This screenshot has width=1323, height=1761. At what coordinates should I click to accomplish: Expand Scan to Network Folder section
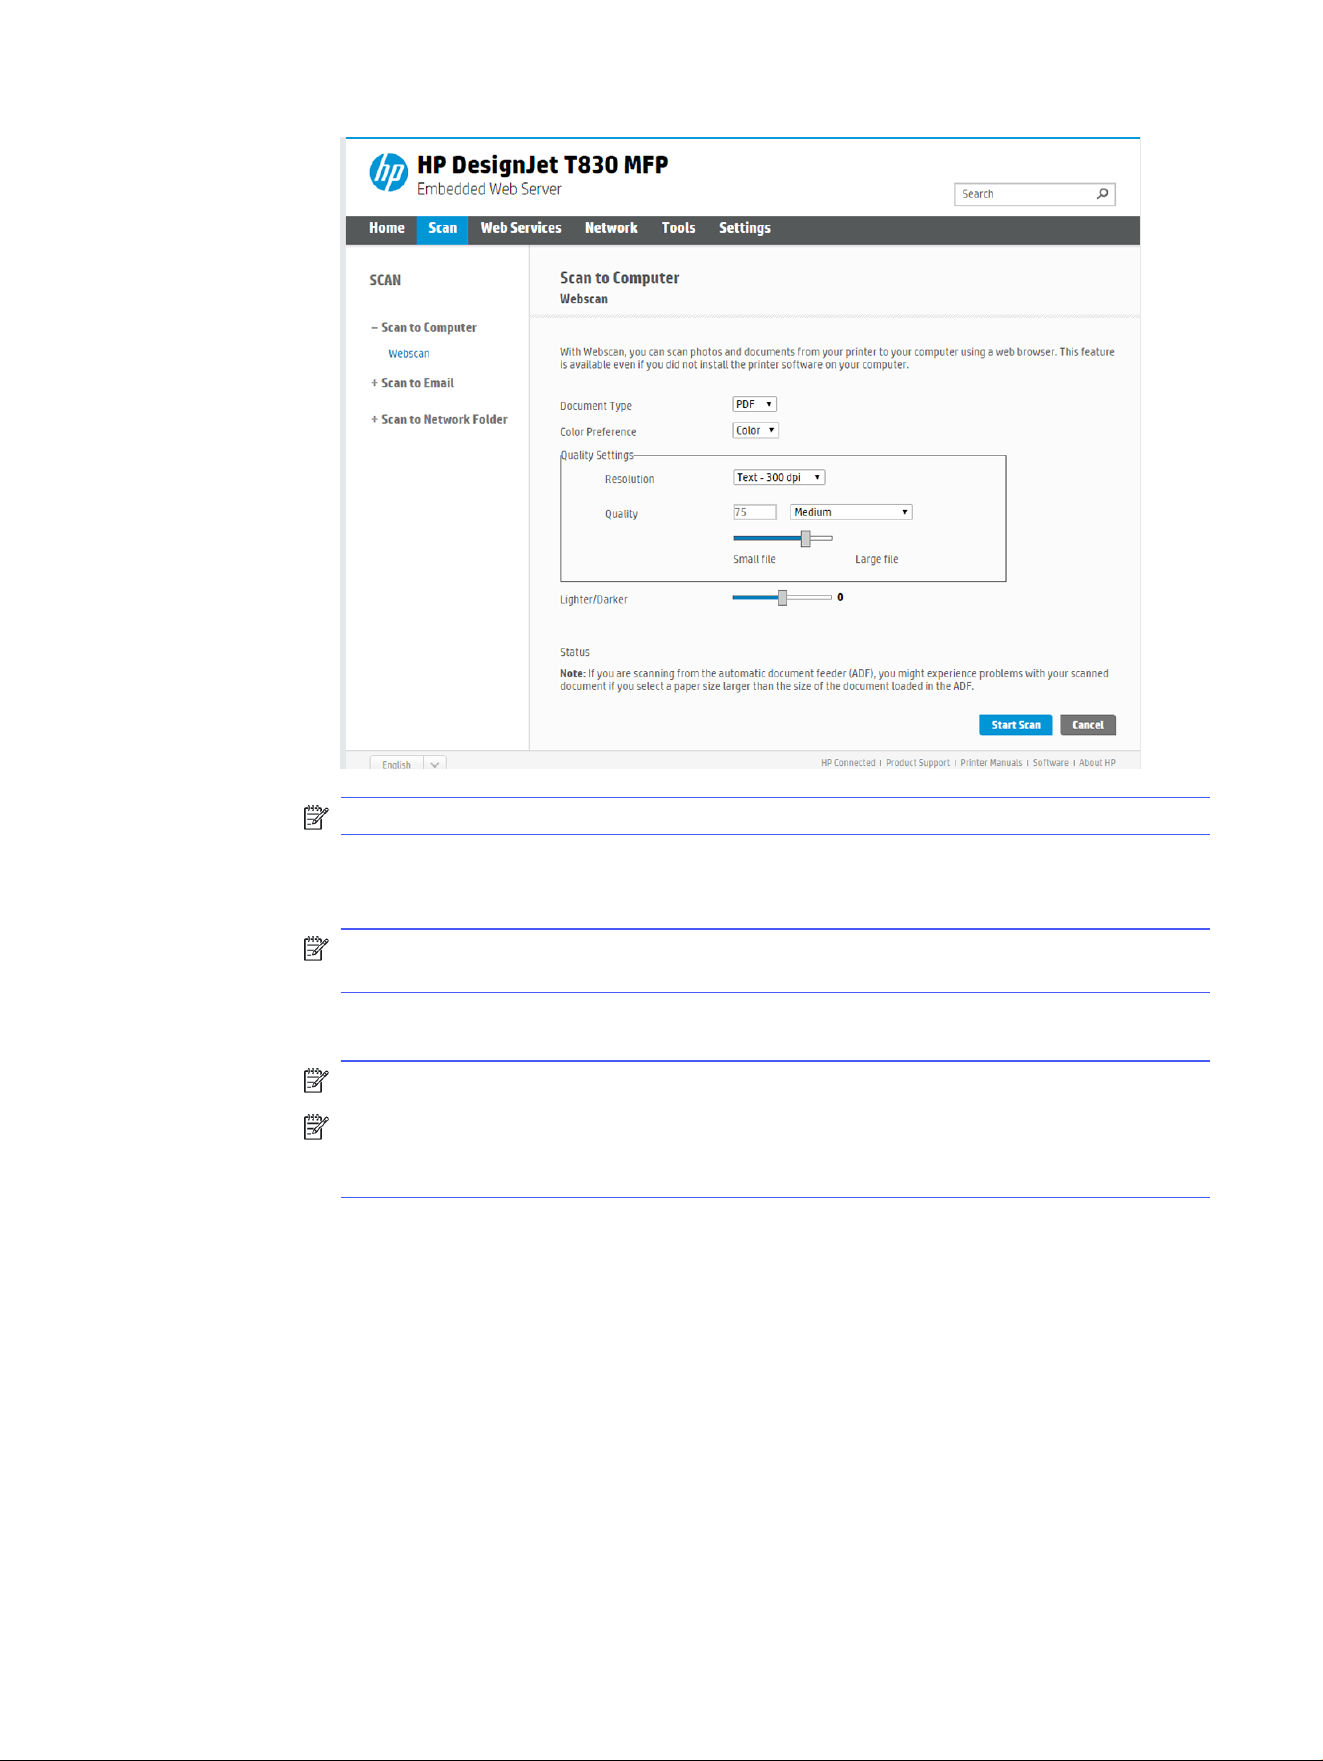coord(439,420)
